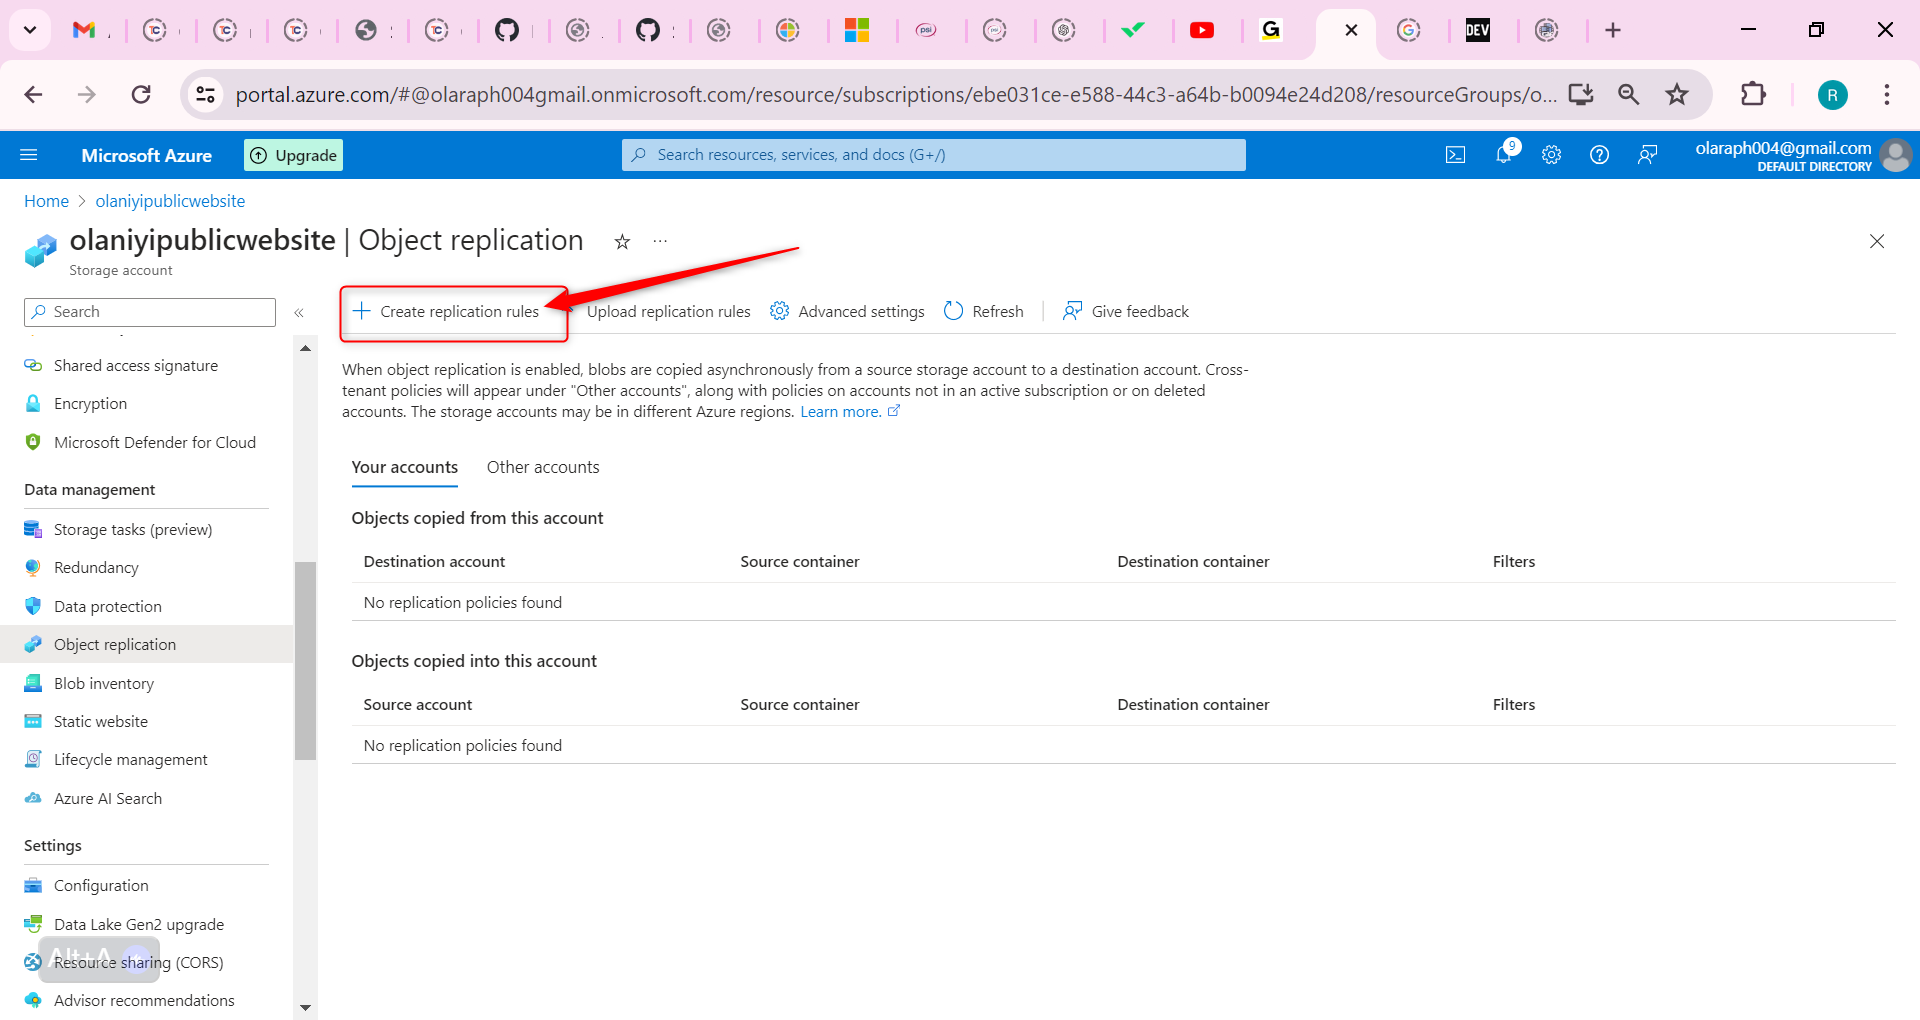Click the notifications bell icon
The width and height of the screenshot is (1920, 1020).
(x=1503, y=154)
